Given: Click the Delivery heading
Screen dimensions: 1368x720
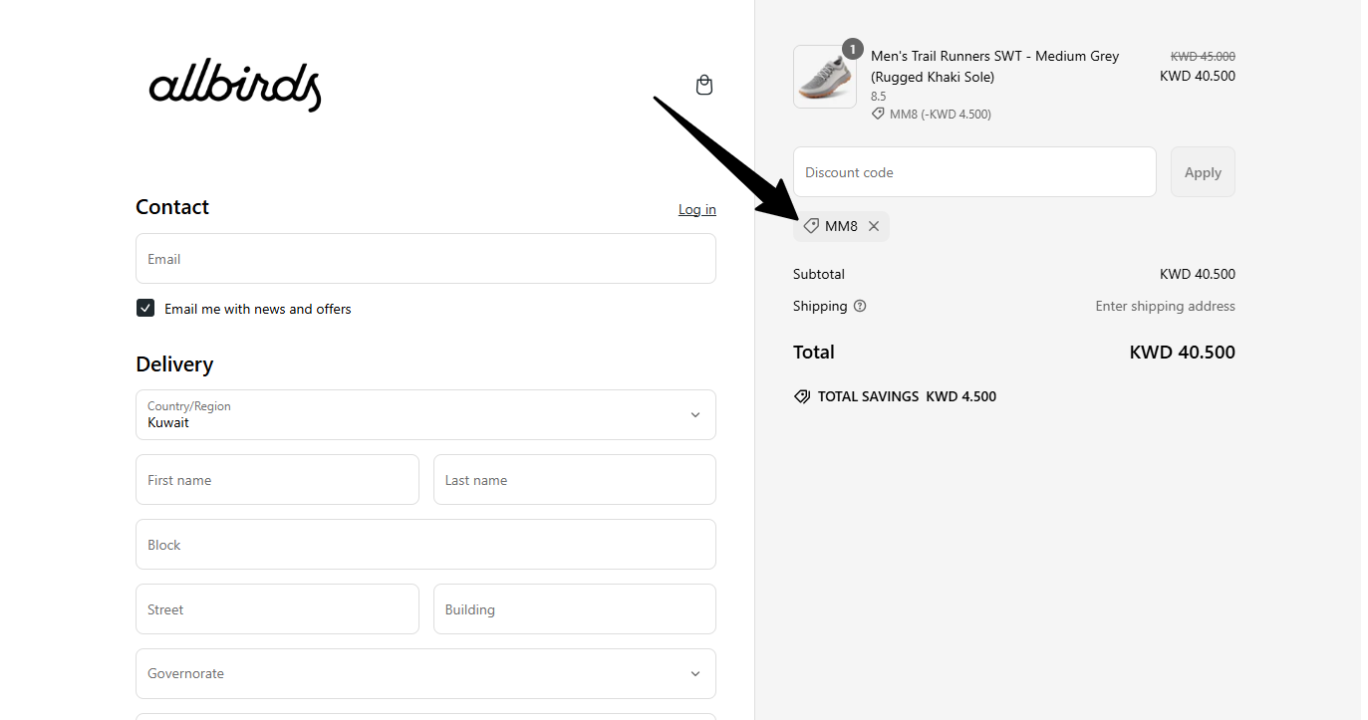Looking at the screenshot, I should [174, 364].
